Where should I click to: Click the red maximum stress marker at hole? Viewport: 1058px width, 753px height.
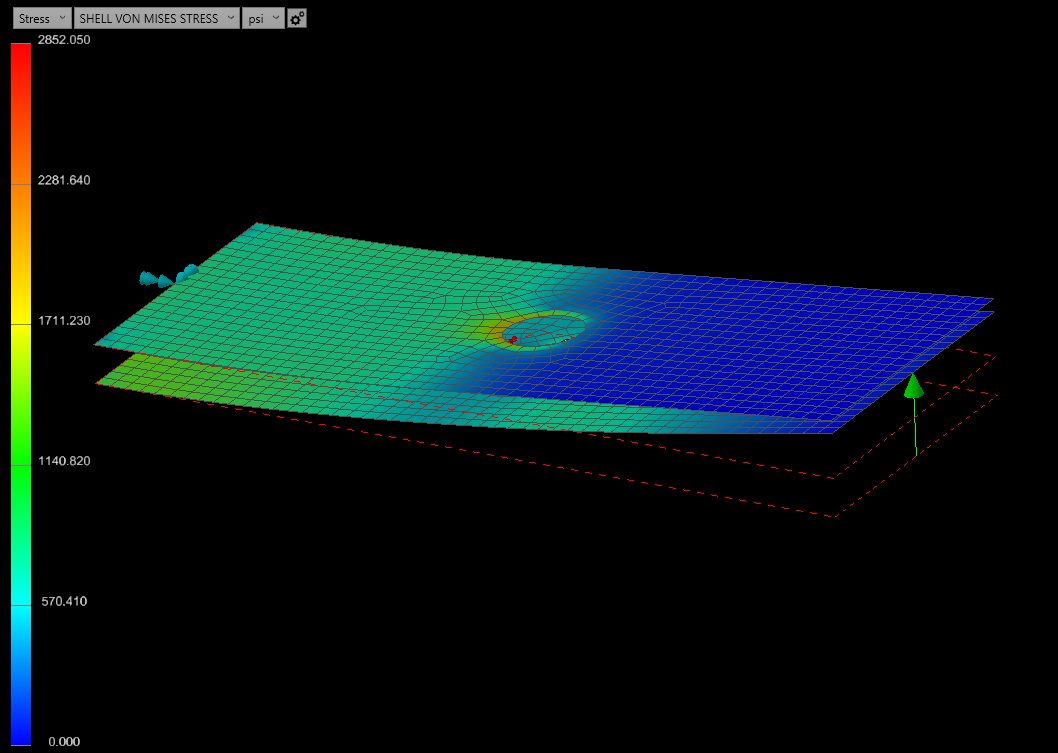[x=513, y=339]
